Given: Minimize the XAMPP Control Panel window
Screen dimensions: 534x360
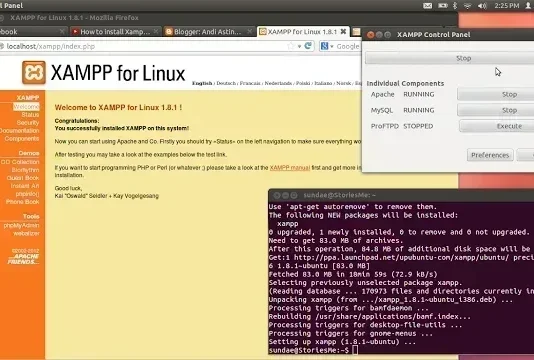Looking at the screenshot, I should [379, 34].
